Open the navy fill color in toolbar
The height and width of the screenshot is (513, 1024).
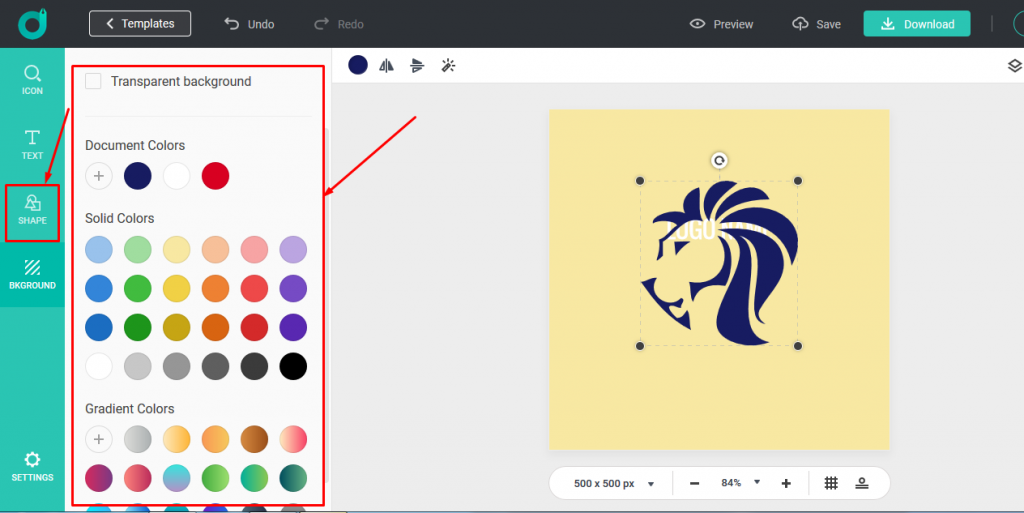[x=358, y=65]
